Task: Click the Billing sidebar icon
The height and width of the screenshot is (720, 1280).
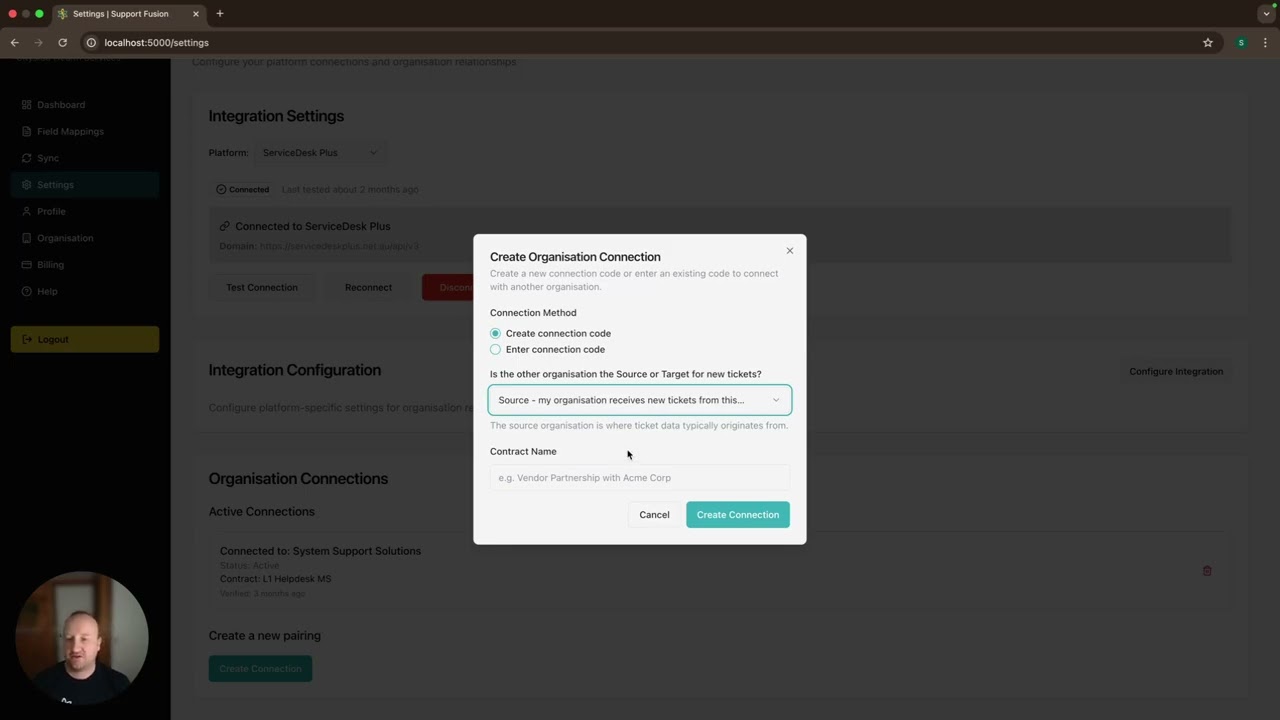Action: pos(27,265)
